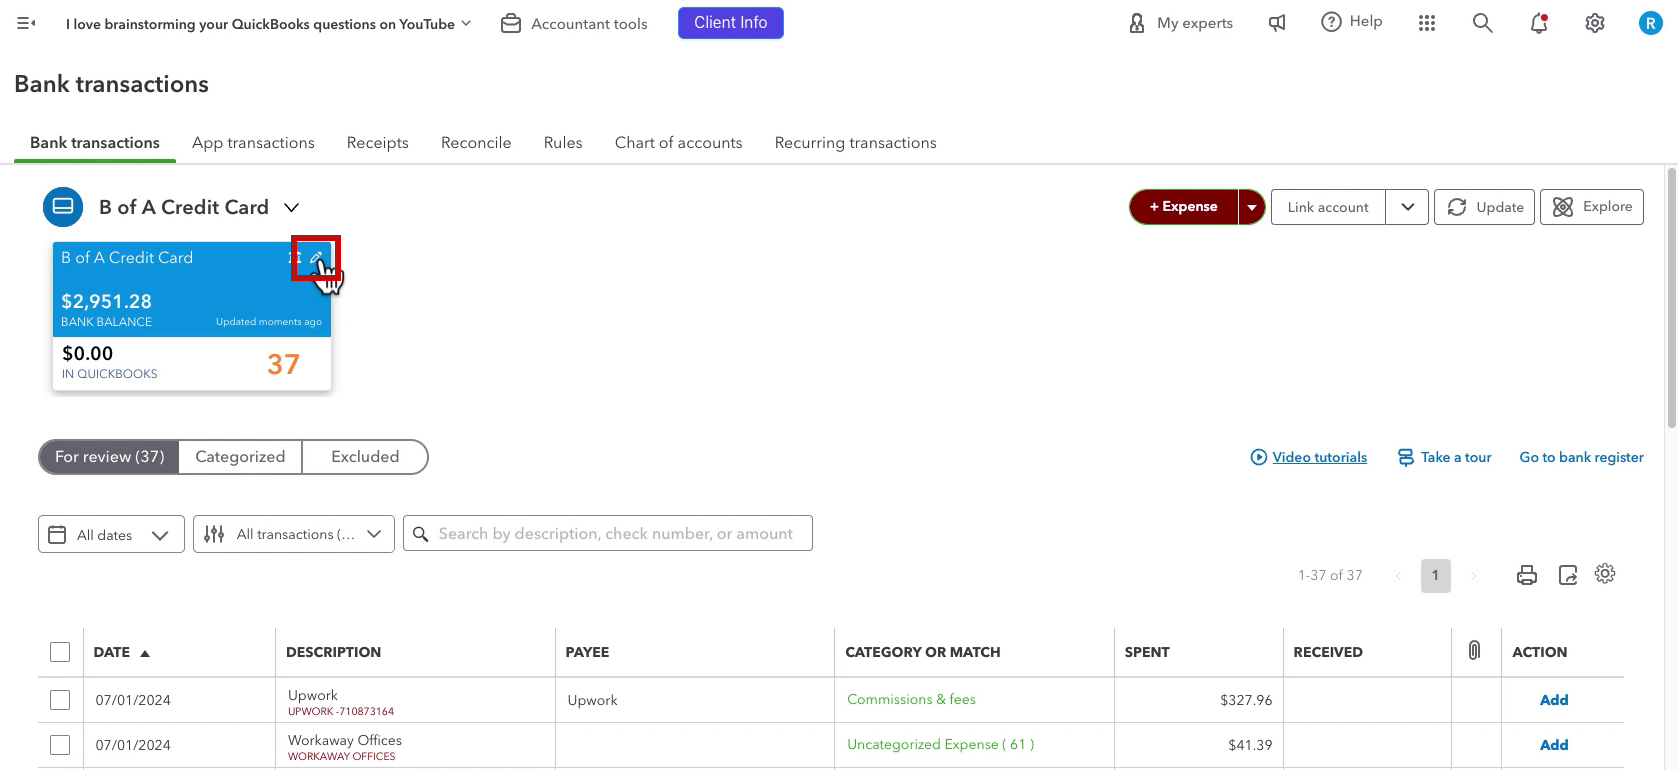Screen dimensions: 1678x770
Task: Switch to the App transactions tab
Action: pos(253,143)
